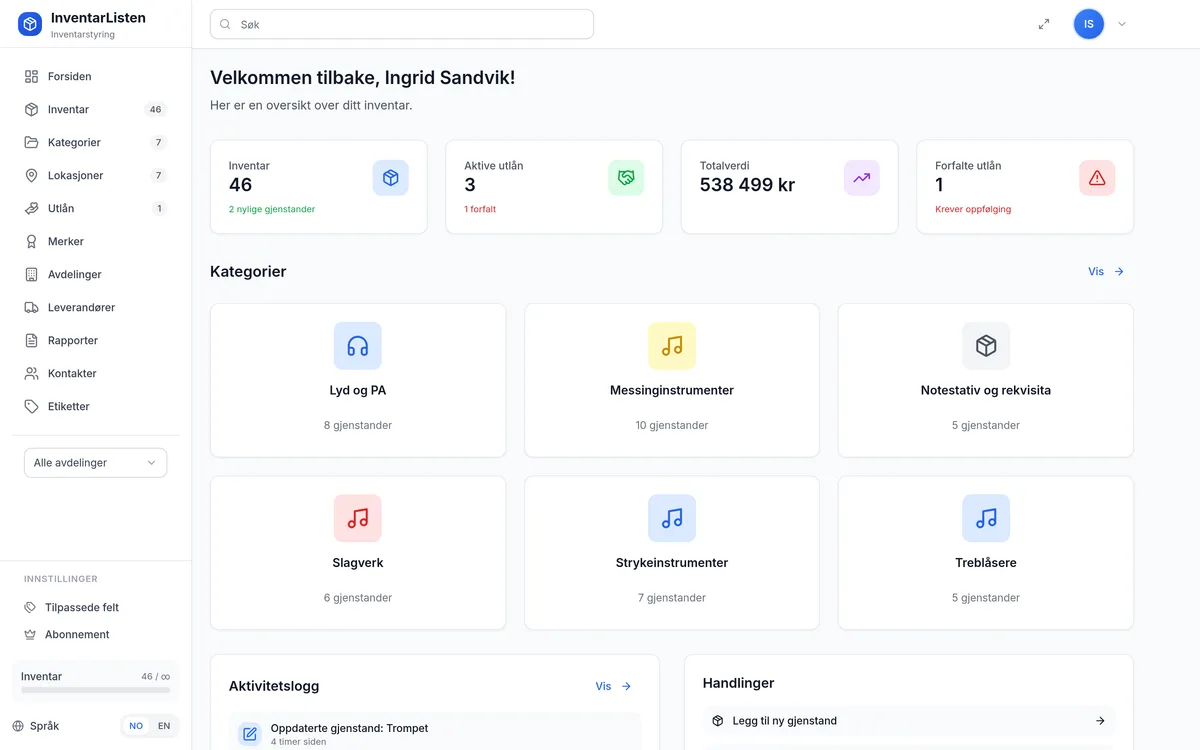The width and height of the screenshot is (1200, 750).
Task: Click the Utlån count badge 1
Action: (x=159, y=208)
